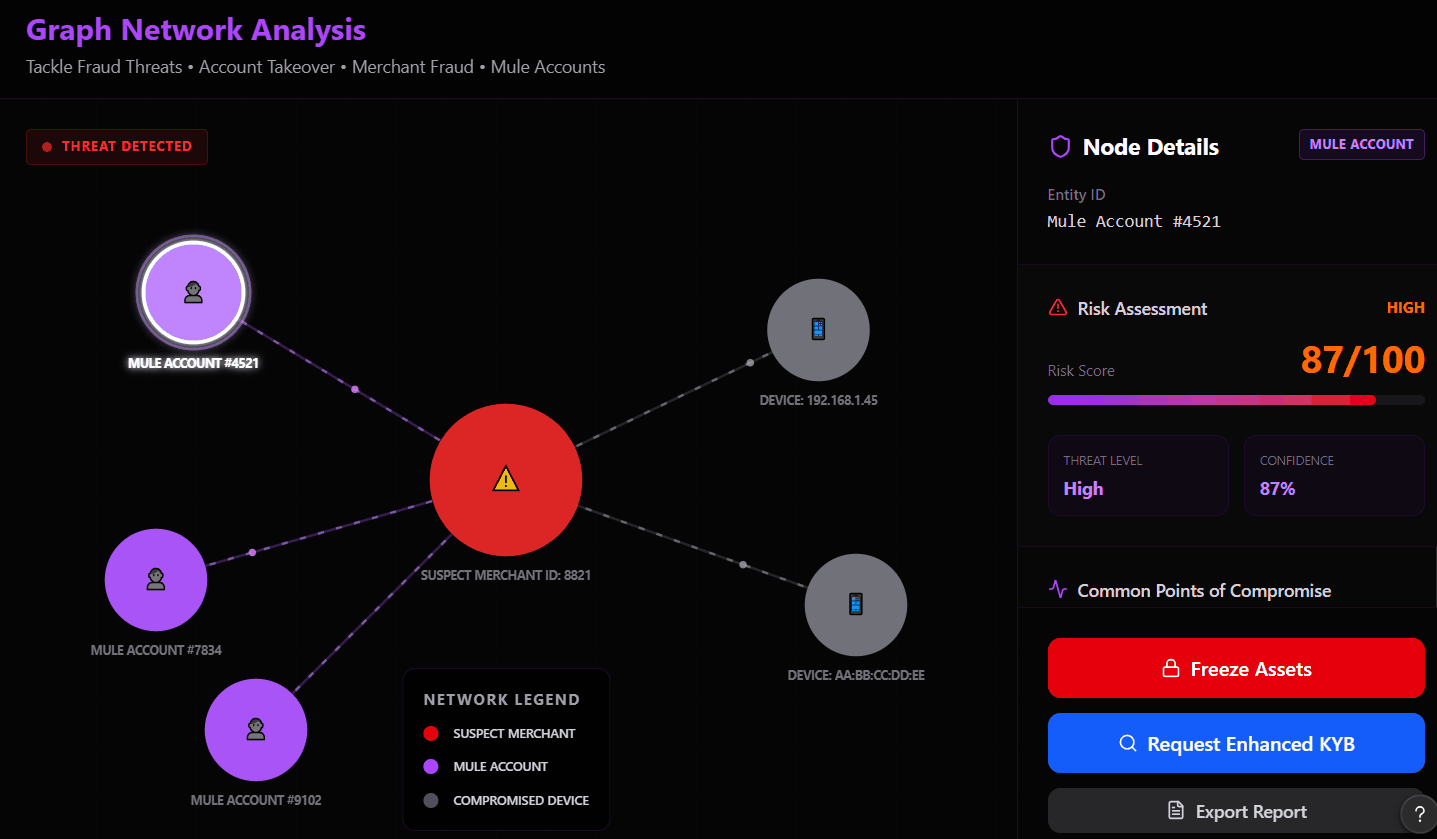
Task: Click the 87/100 risk score value
Action: pyautogui.click(x=1363, y=359)
